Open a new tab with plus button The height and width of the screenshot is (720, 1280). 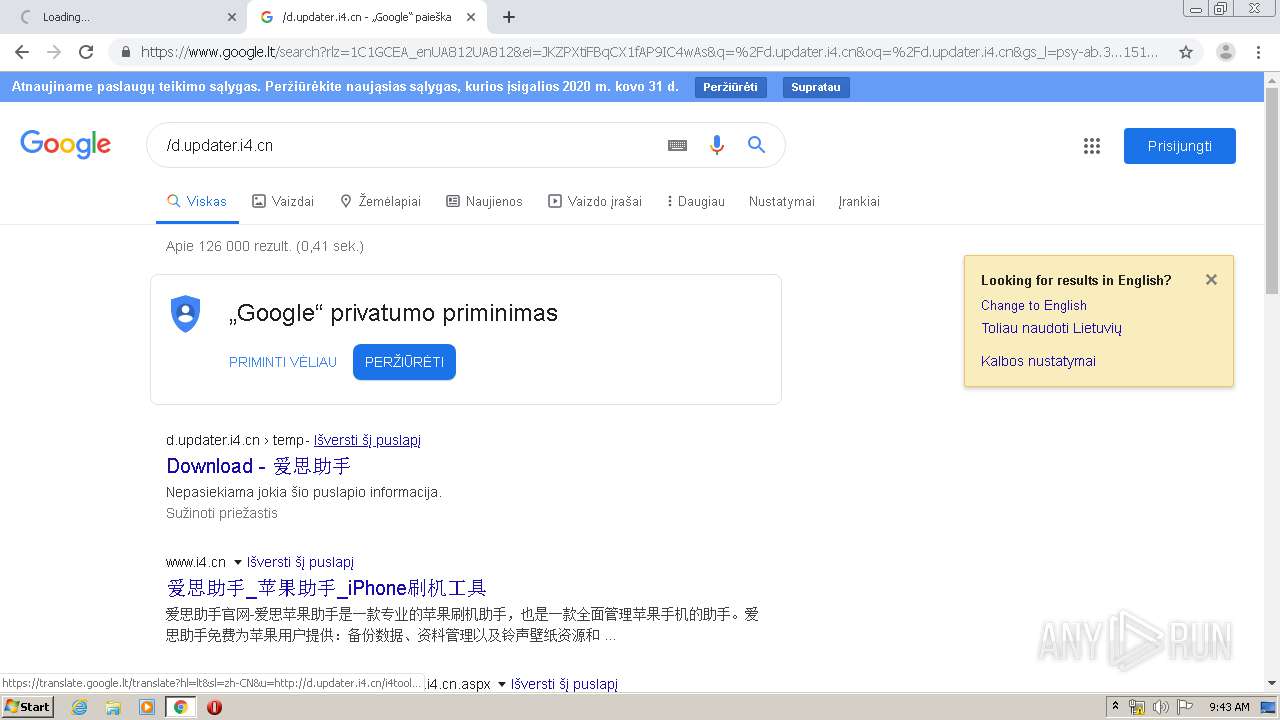tap(509, 17)
